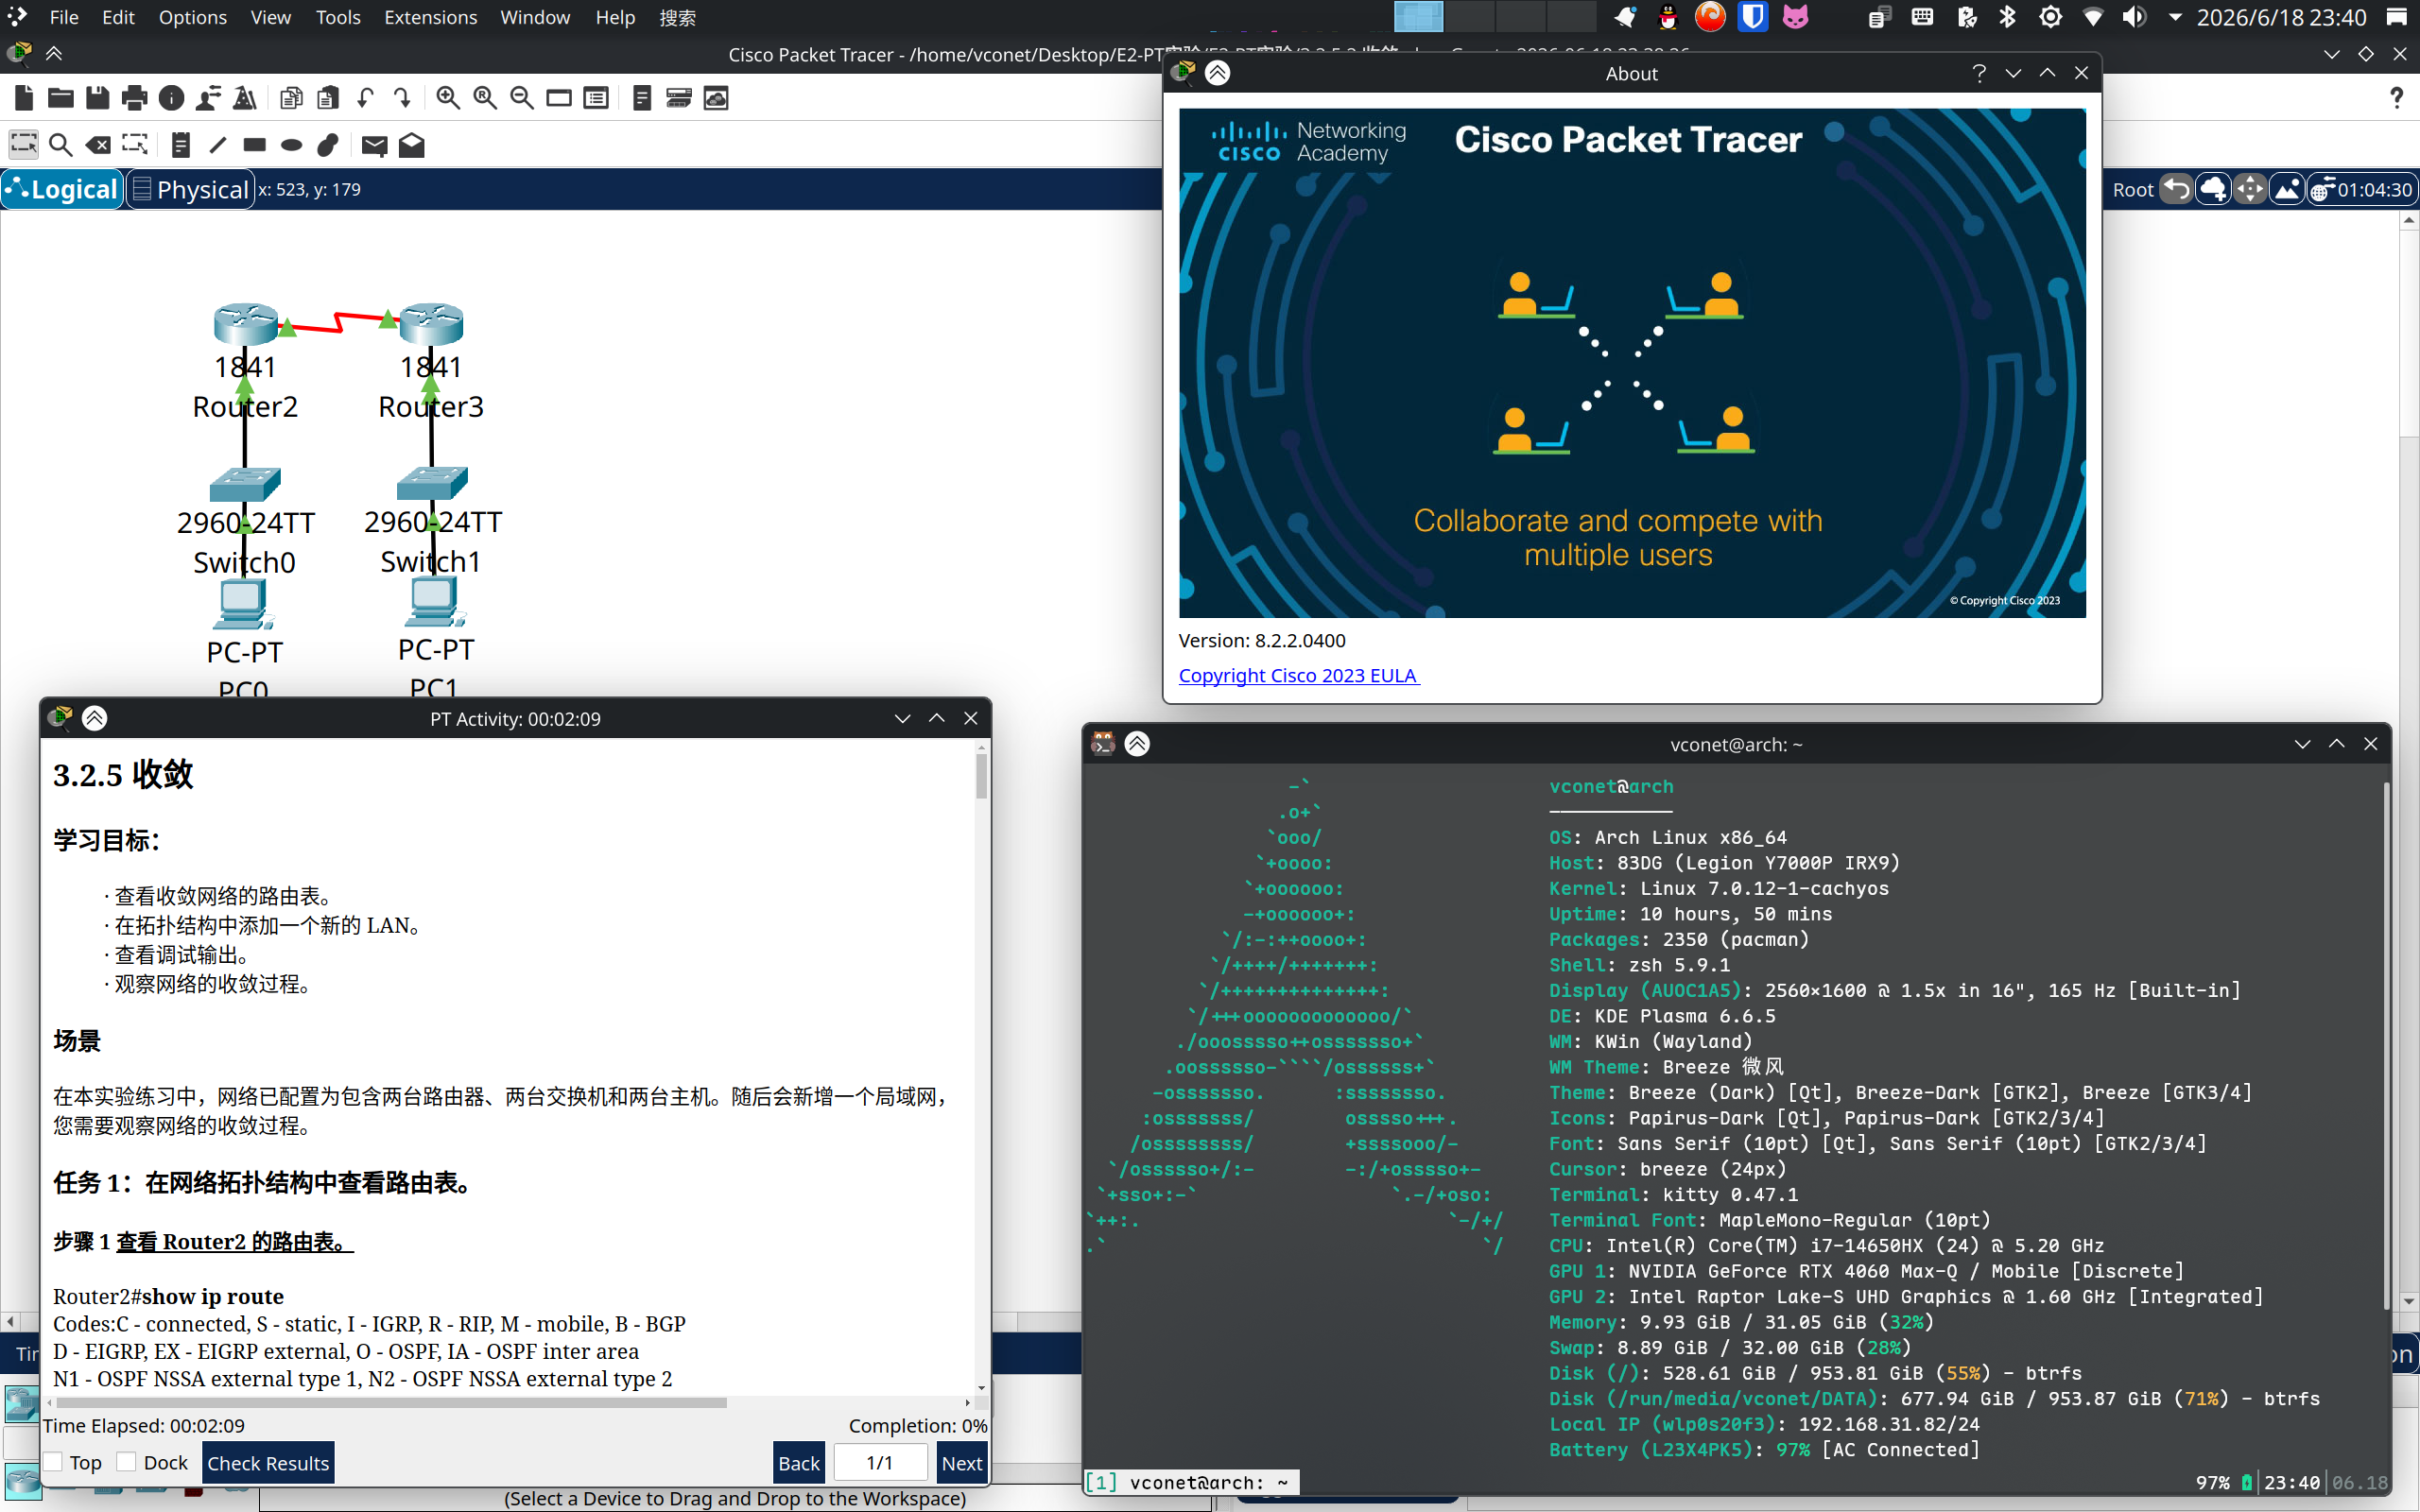Image resolution: width=2420 pixels, height=1512 pixels.
Task: Open the File menu
Action: (x=64, y=17)
